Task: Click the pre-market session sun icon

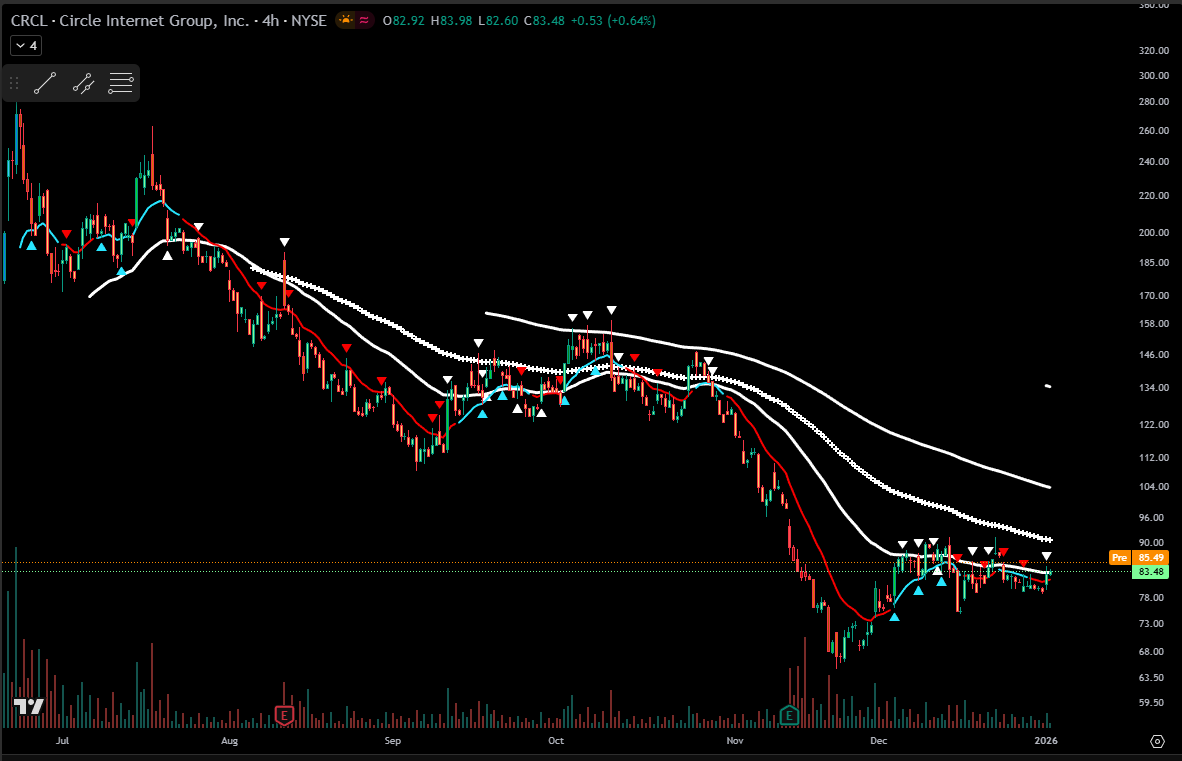Action: click(x=345, y=20)
